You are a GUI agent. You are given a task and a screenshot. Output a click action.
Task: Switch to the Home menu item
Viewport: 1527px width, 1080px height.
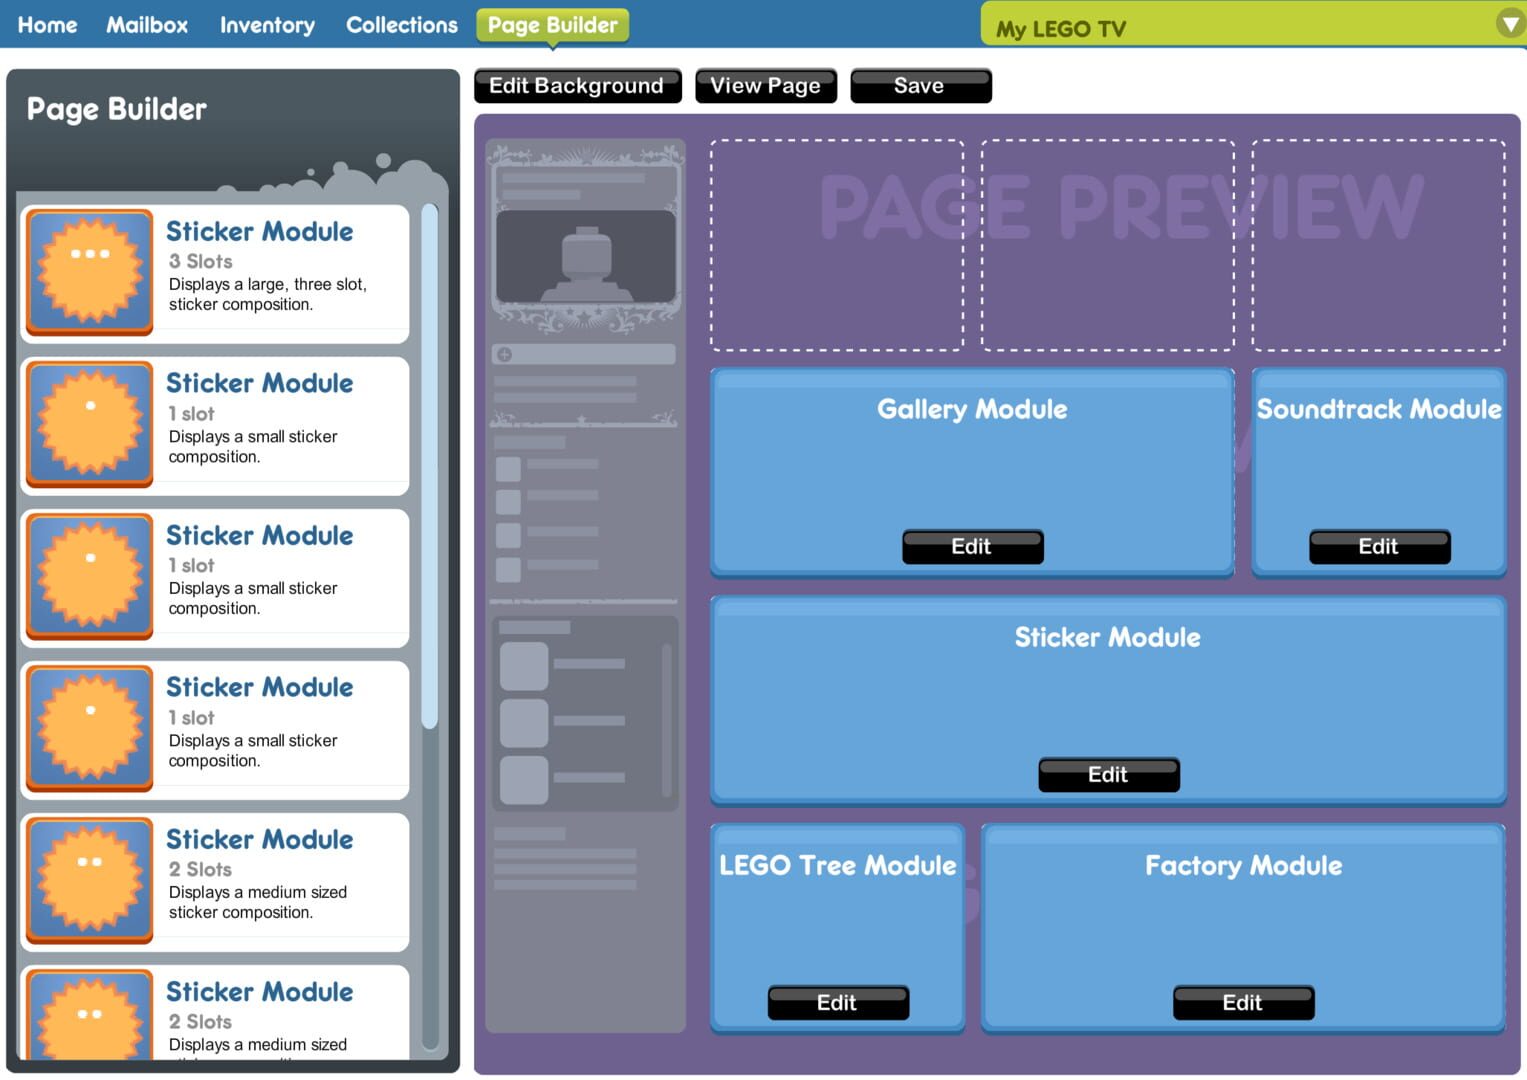click(47, 25)
